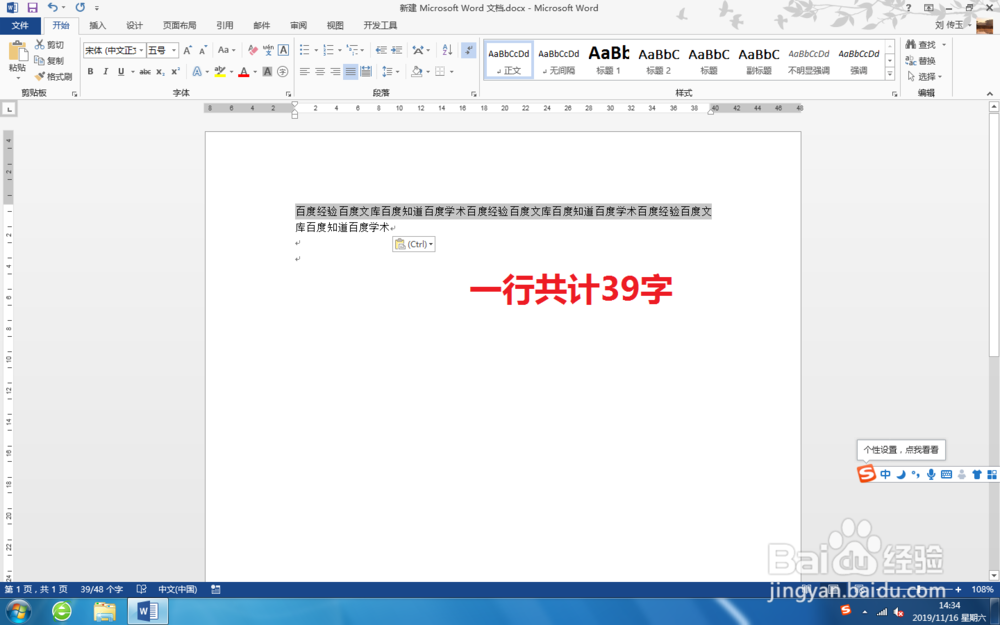
Task: Click word count 39/48 个字 in status bar
Action: [101, 590]
